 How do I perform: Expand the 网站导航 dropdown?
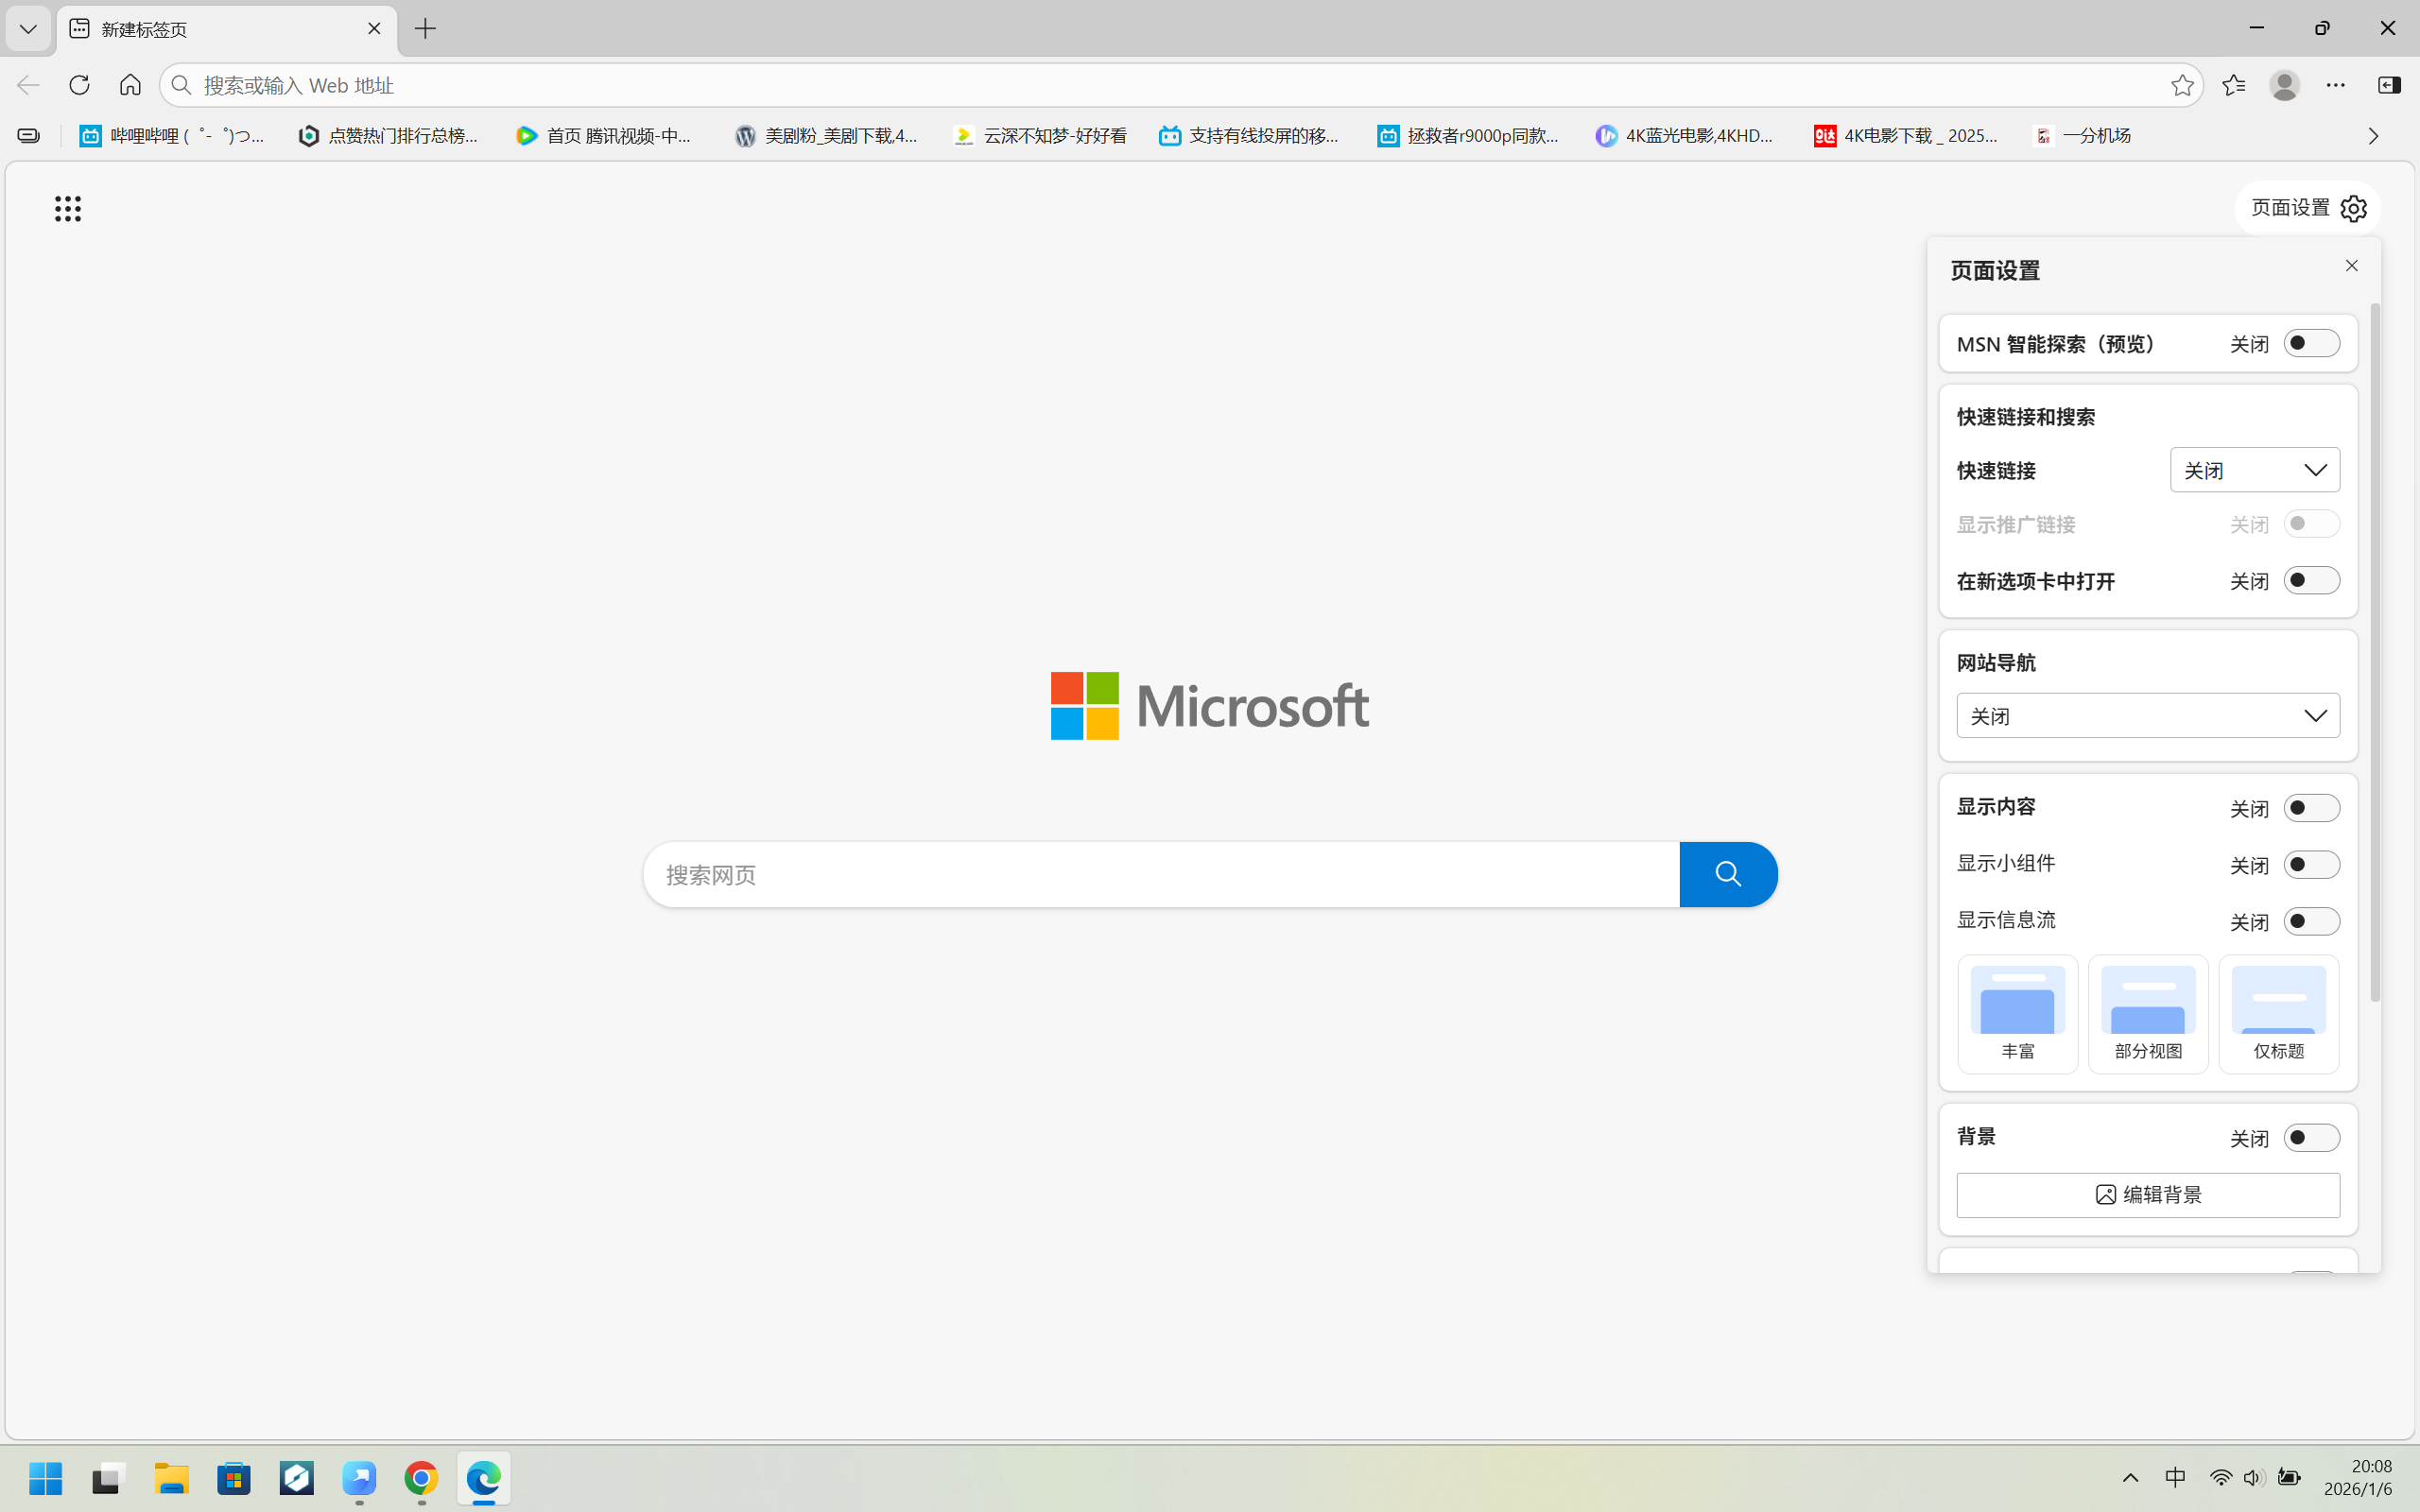[x=2148, y=716]
